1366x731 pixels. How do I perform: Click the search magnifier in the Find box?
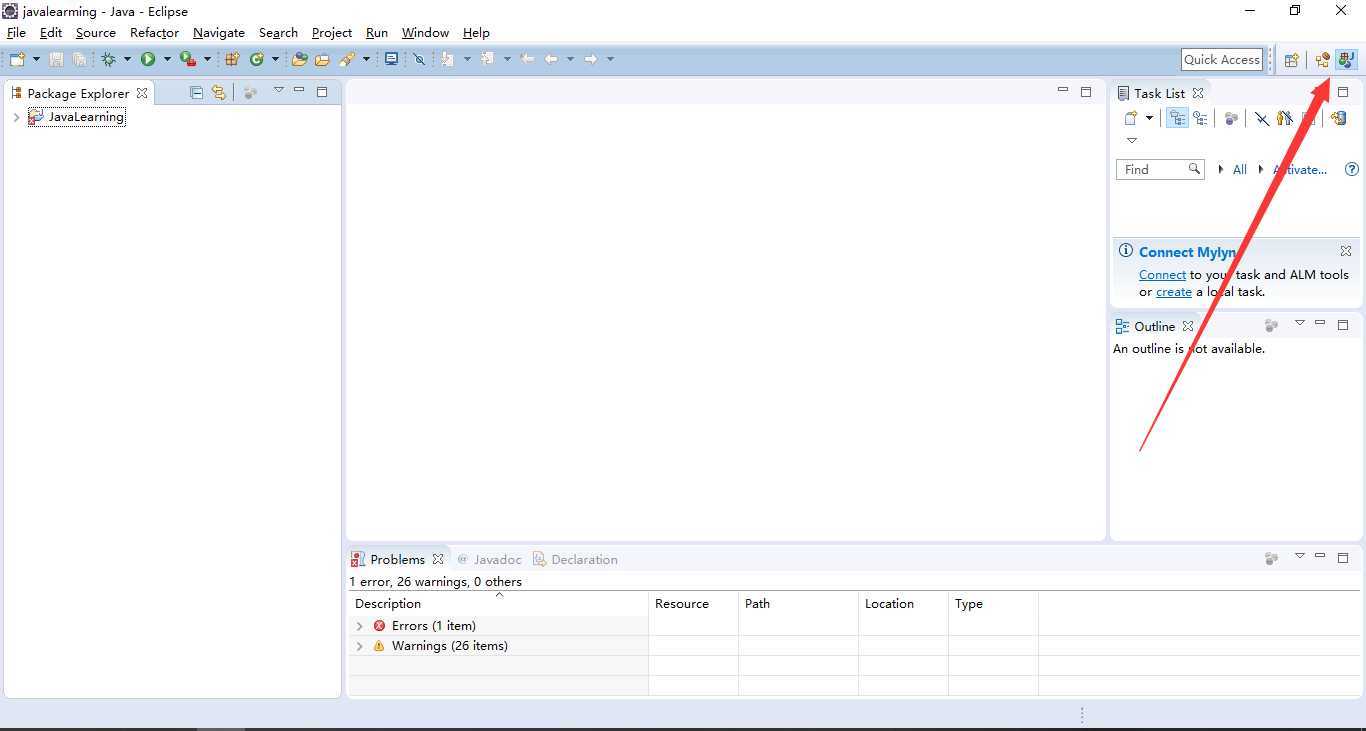click(1194, 169)
